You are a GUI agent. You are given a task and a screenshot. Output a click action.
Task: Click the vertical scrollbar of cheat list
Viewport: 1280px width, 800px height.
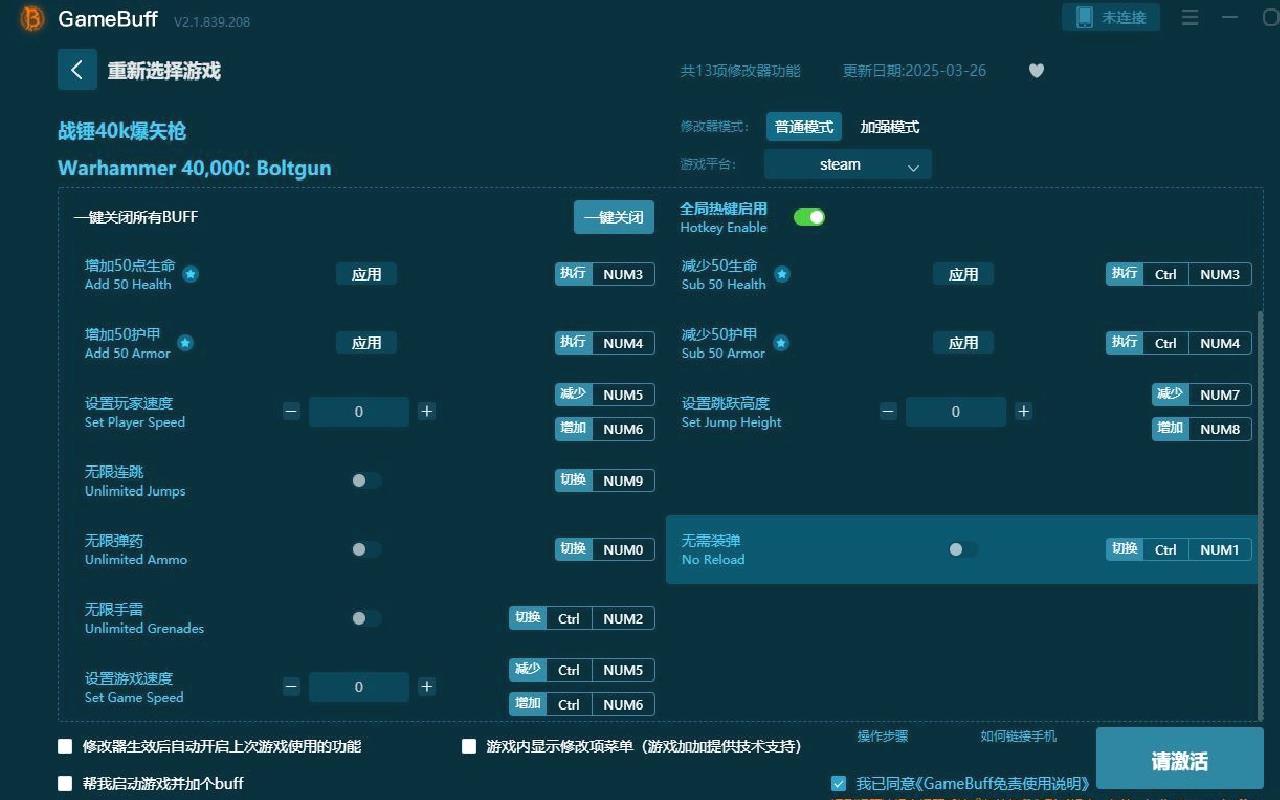click(1260, 513)
